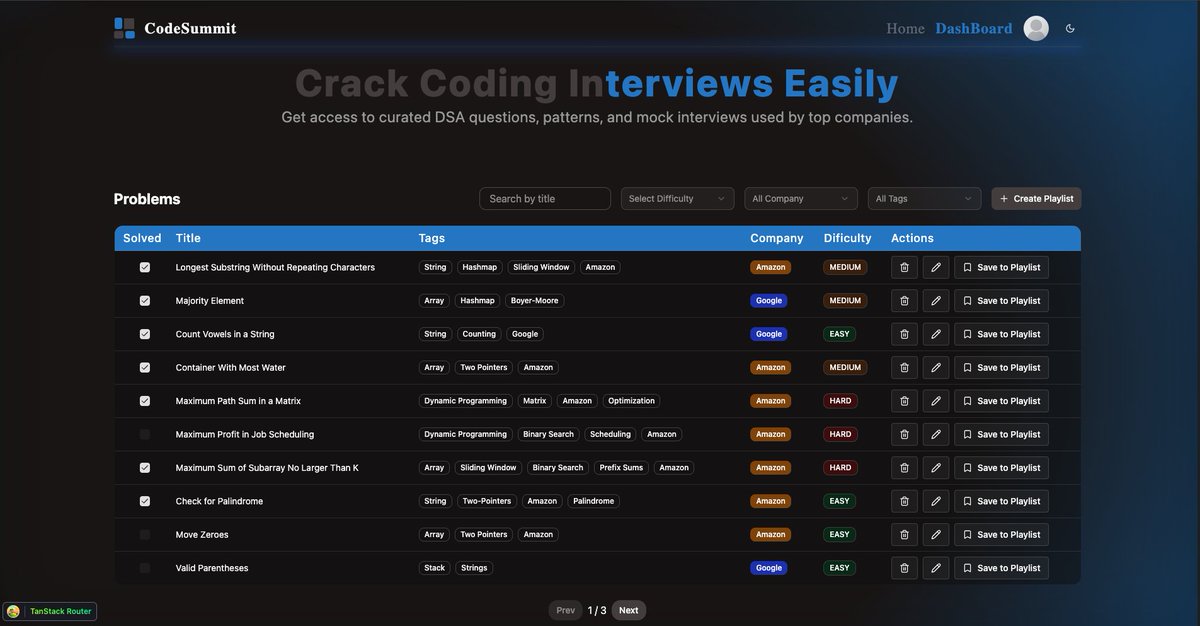Click the 'Count Vowels in a String' title
This screenshot has width=1200, height=626.
(225, 334)
